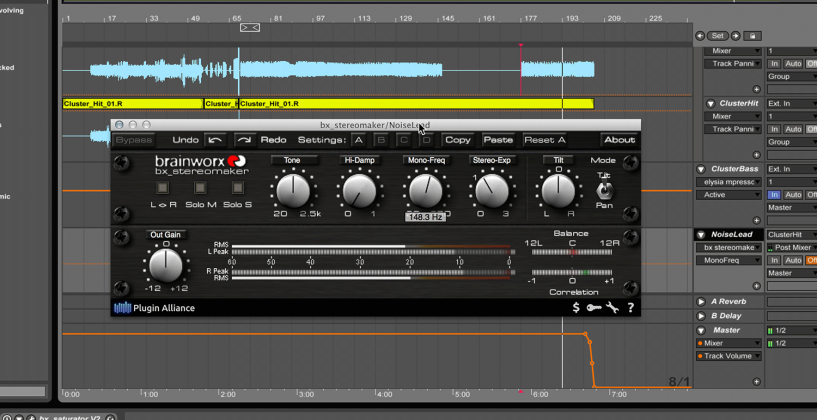Click the Plugin Alliance logo
Image resolution: width=817 pixels, height=420 pixels.
(154, 308)
